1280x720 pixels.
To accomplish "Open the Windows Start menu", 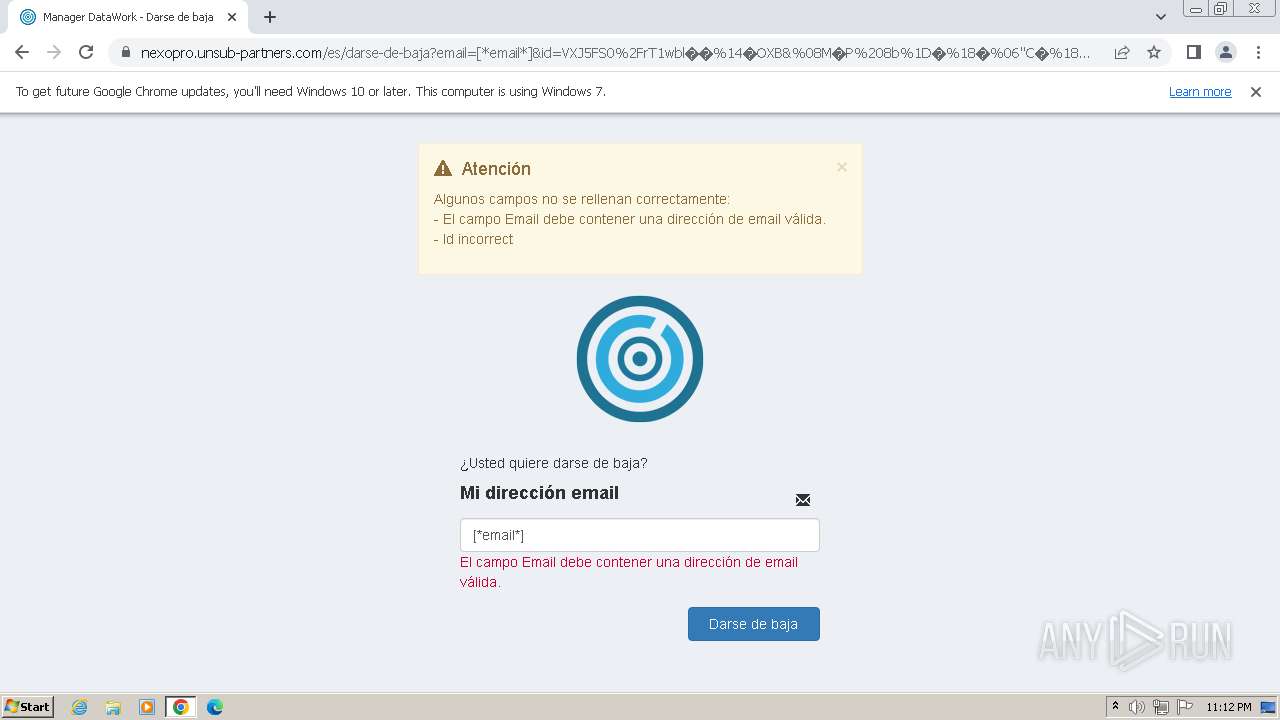I will click(x=27, y=707).
